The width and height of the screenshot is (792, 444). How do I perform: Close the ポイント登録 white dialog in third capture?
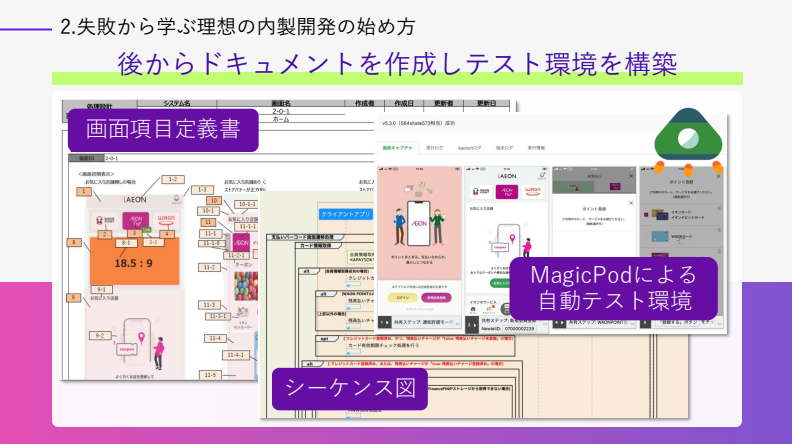[x=631, y=203]
